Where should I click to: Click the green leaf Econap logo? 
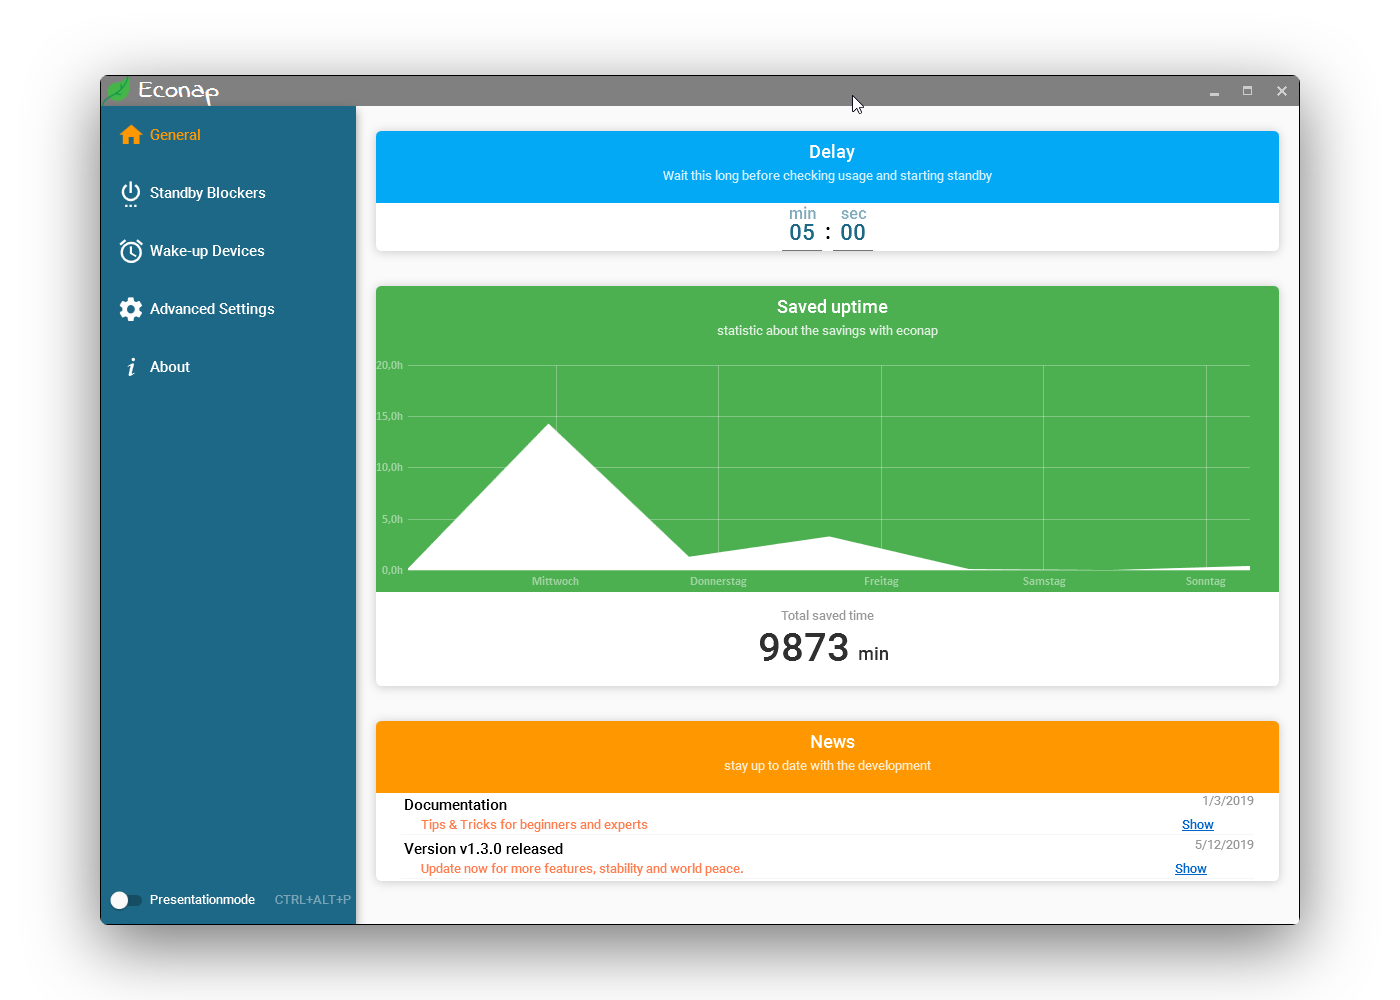pos(118,90)
